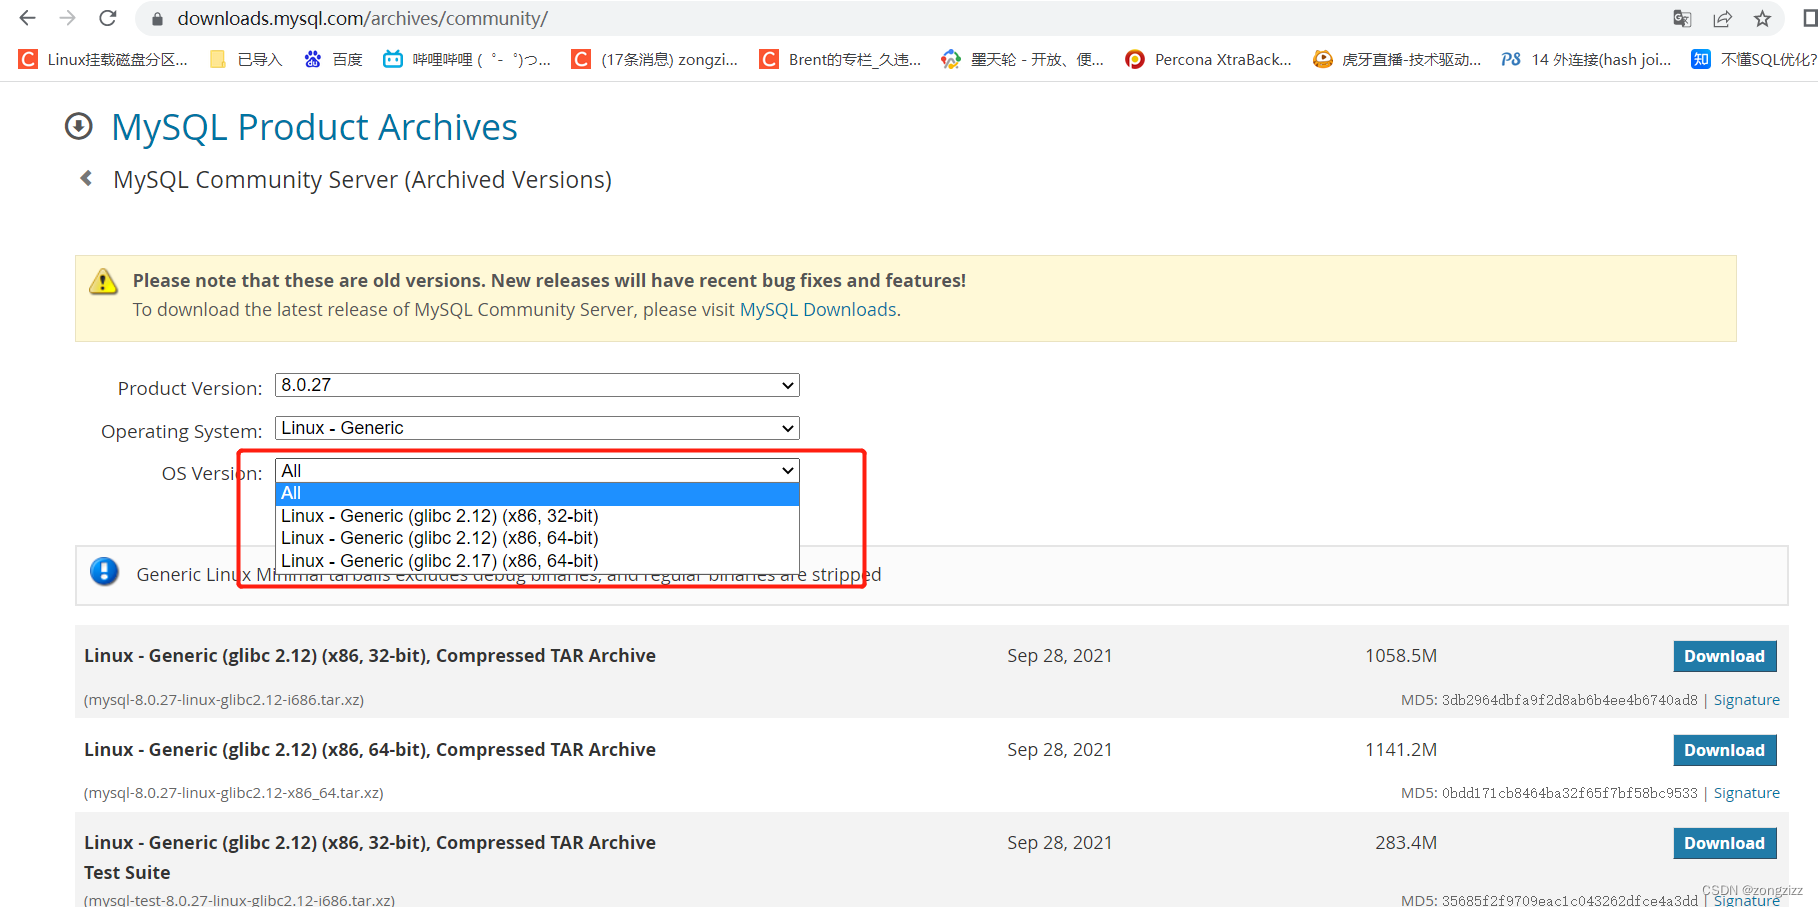Download the 32-bit Test Suite archive
The height and width of the screenshot is (907, 1818).
pyautogui.click(x=1724, y=843)
